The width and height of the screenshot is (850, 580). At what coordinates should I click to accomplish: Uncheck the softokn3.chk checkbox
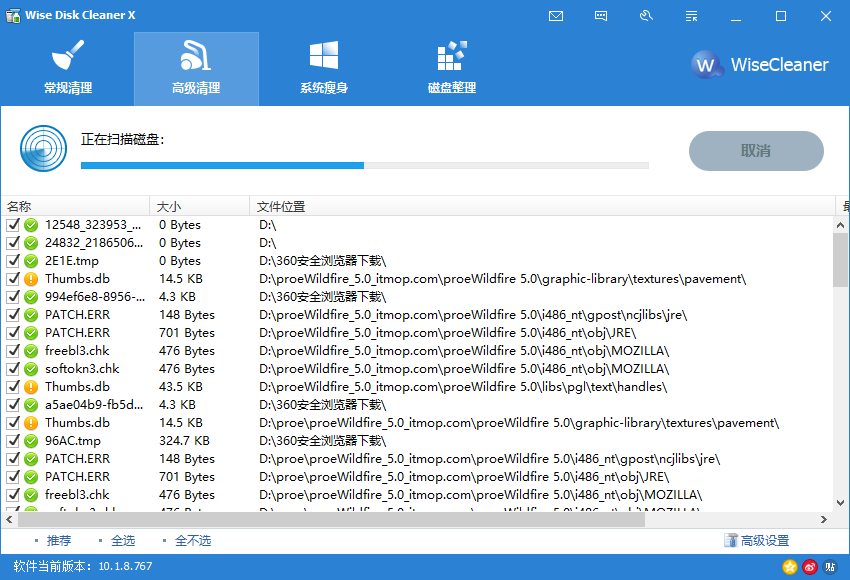tap(13, 369)
